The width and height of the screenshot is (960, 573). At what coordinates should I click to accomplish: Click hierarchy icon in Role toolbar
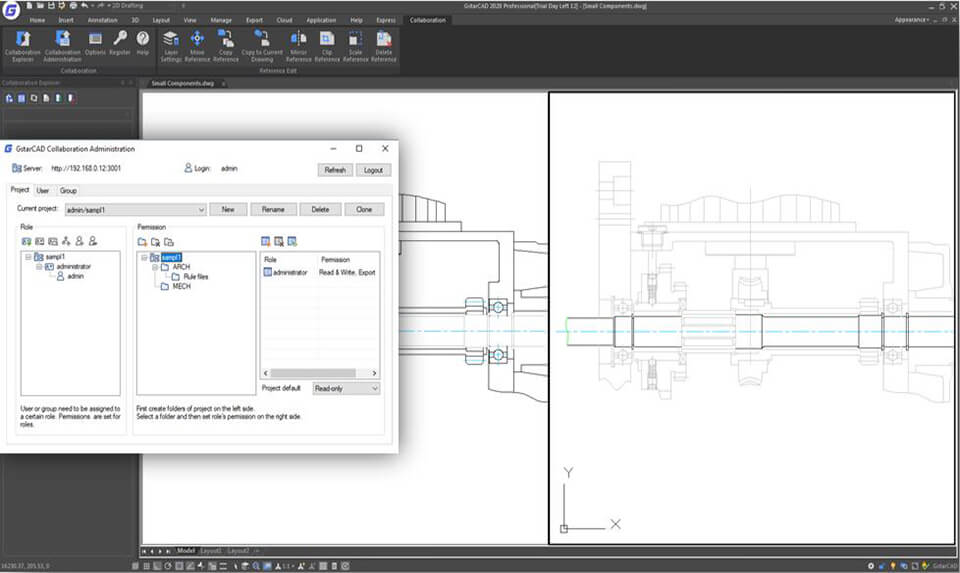click(66, 241)
